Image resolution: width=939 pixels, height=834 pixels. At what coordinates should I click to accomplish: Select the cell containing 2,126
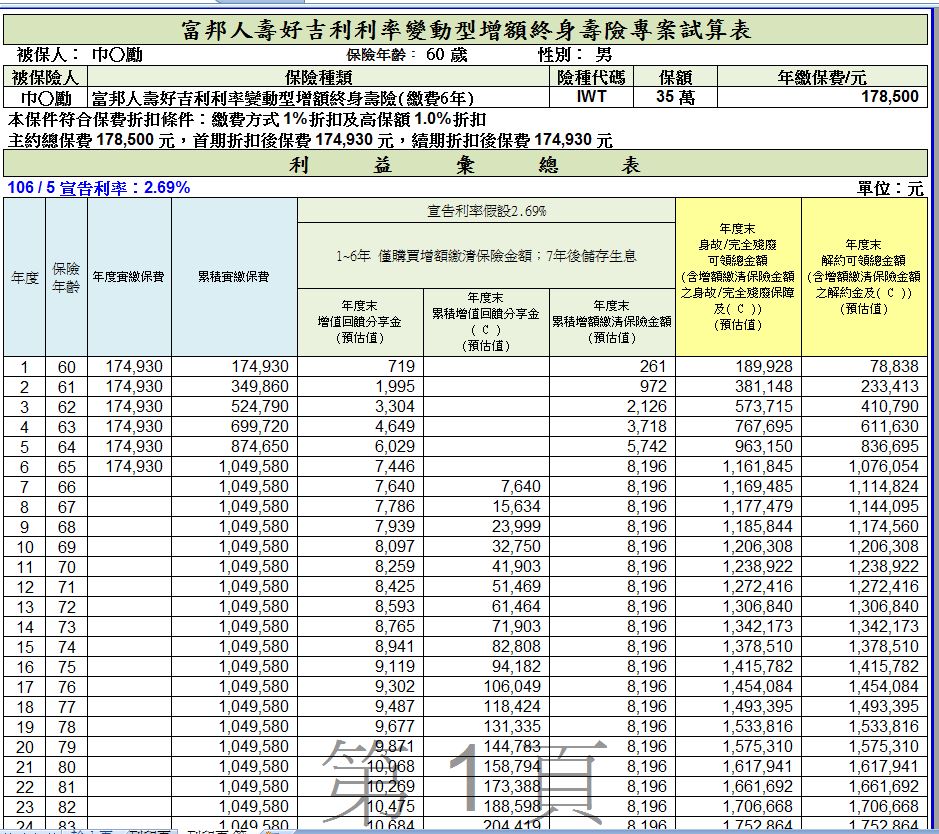[x=612, y=407]
